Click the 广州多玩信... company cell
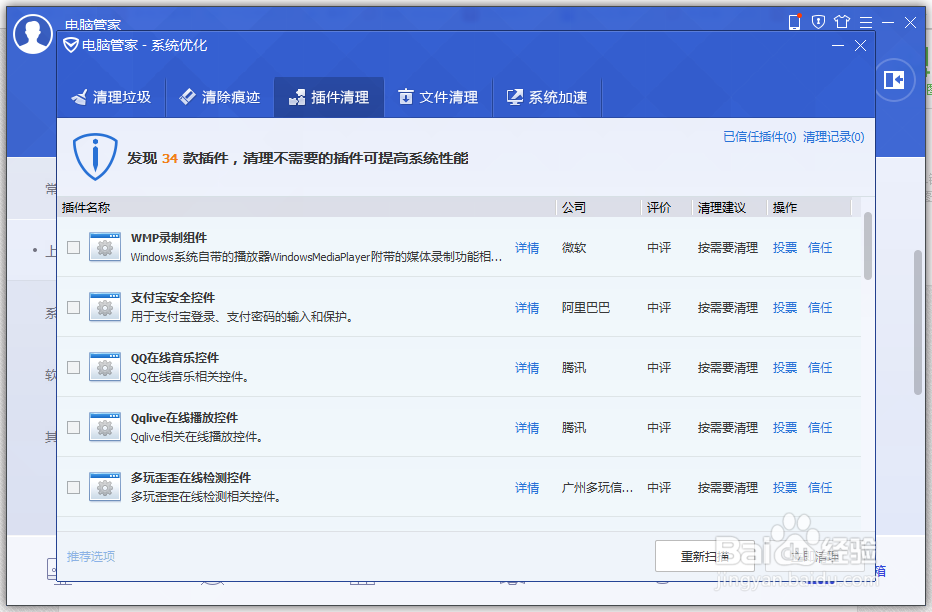Viewport: 932px width, 612px height. coord(597,487)
